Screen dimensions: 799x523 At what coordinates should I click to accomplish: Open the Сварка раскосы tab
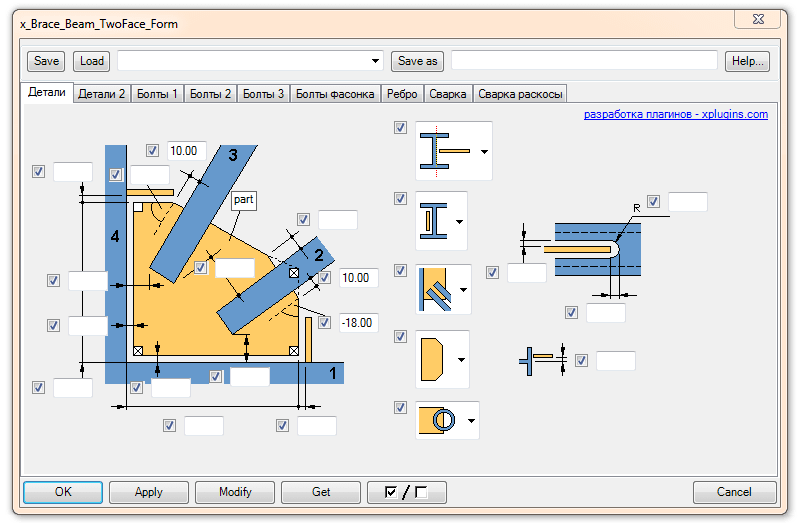[x=520, y=94]
